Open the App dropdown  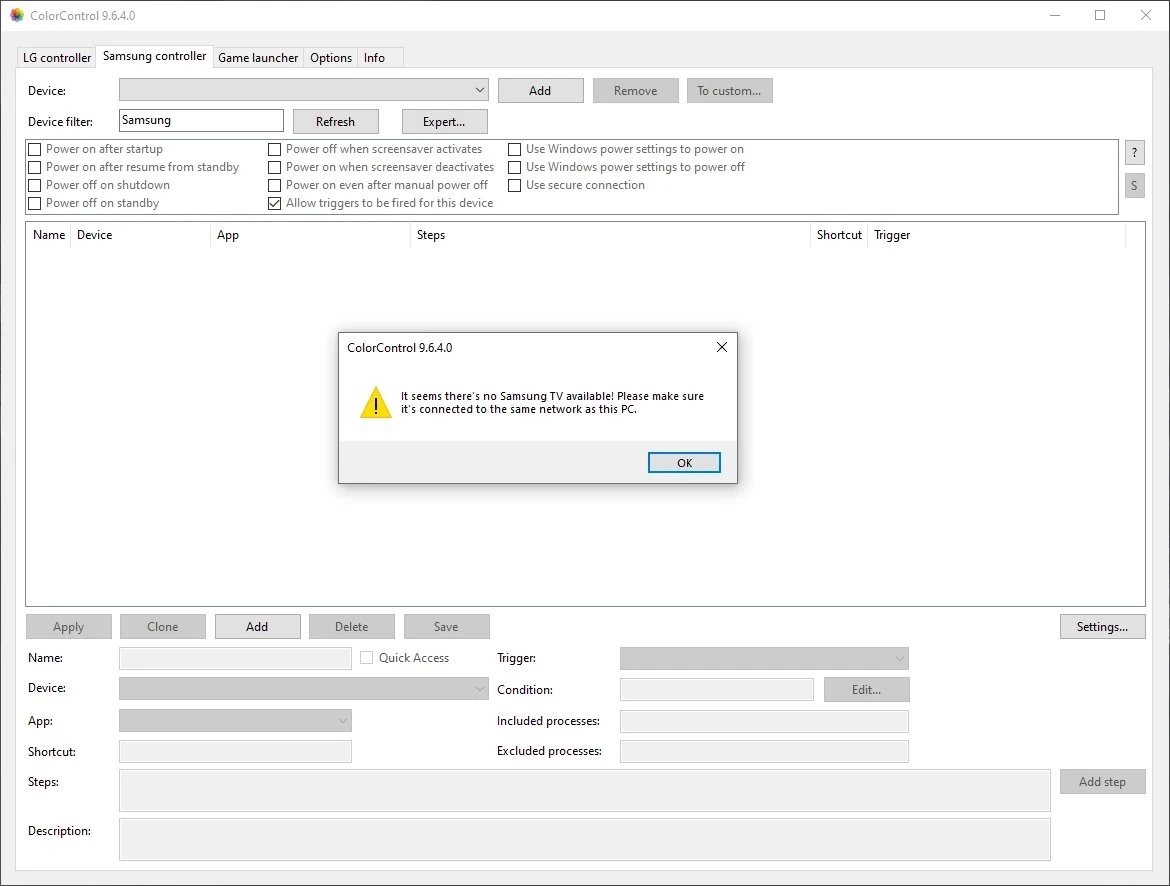235,721
